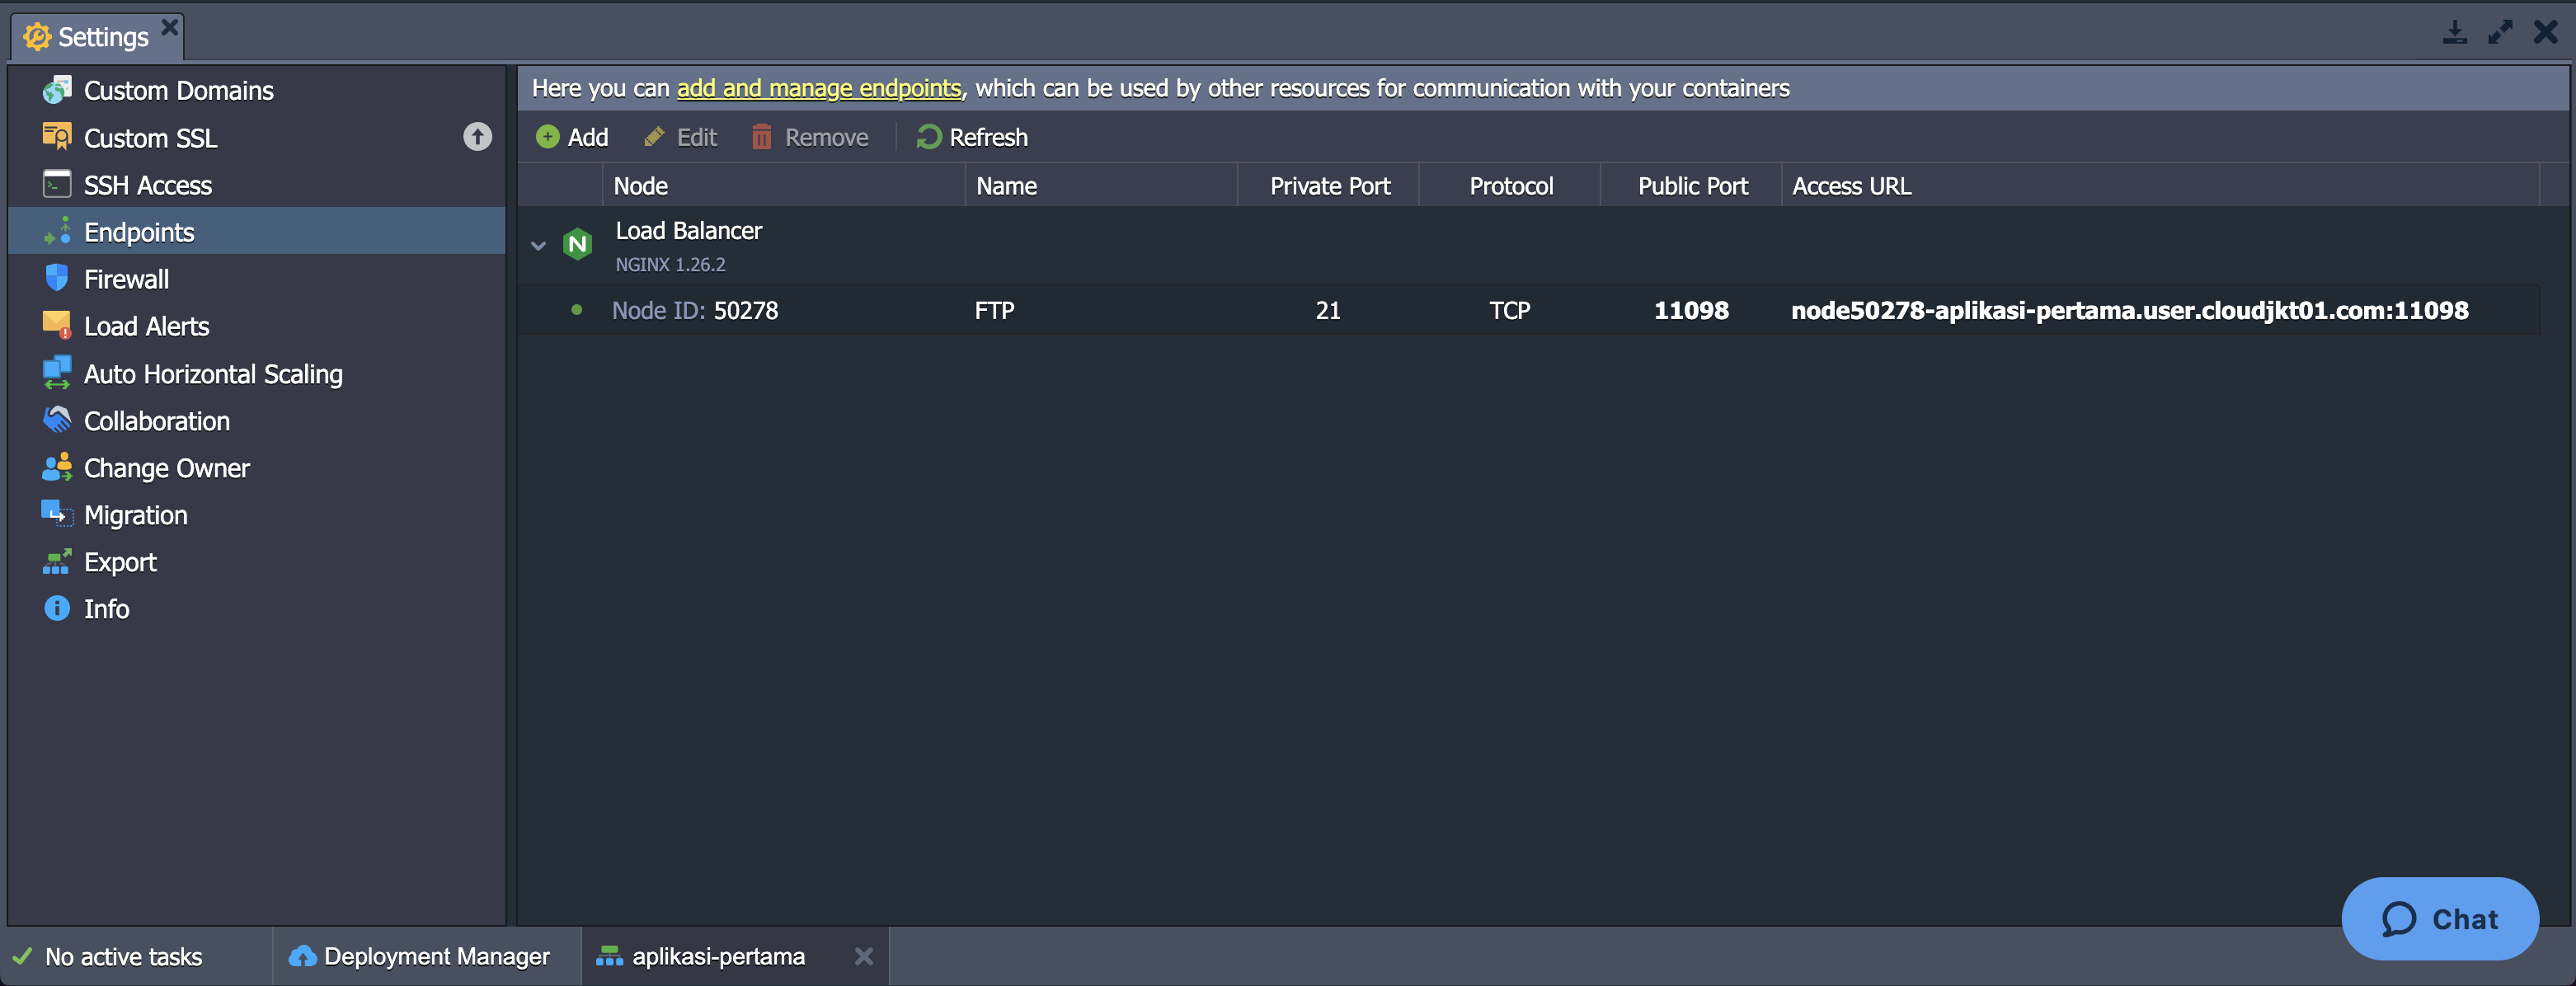Click the Auto Horizontal Scaling icon
2576x986 pixels.
click(x=57, y=373)
